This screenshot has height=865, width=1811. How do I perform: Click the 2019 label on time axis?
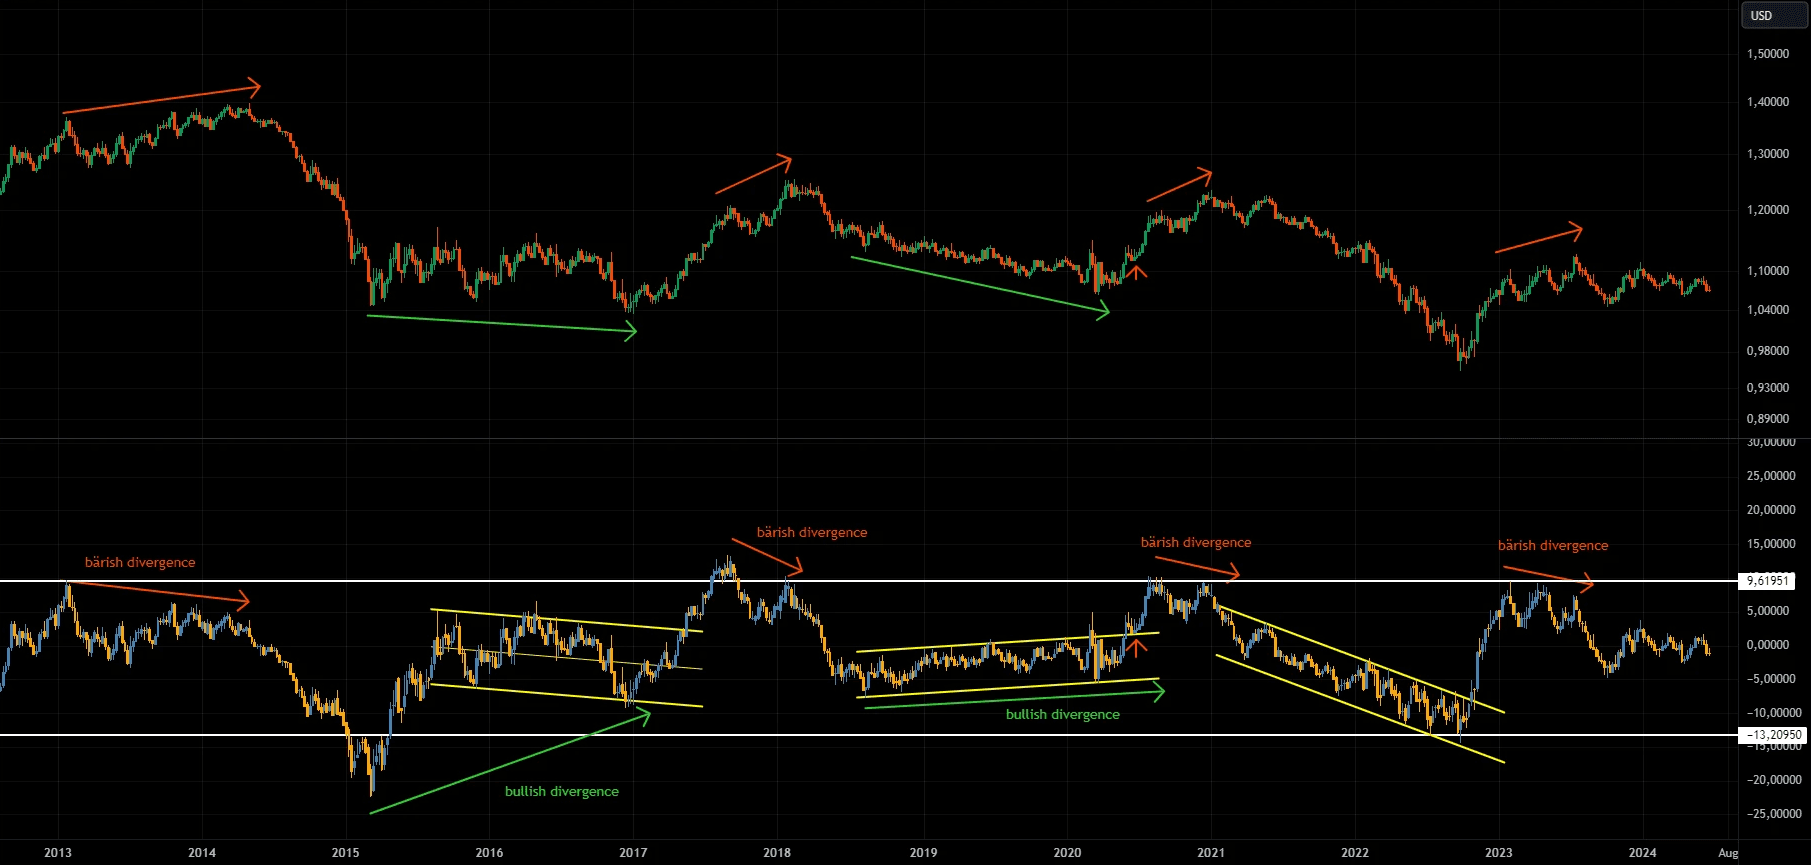click(x=924, y=853)
